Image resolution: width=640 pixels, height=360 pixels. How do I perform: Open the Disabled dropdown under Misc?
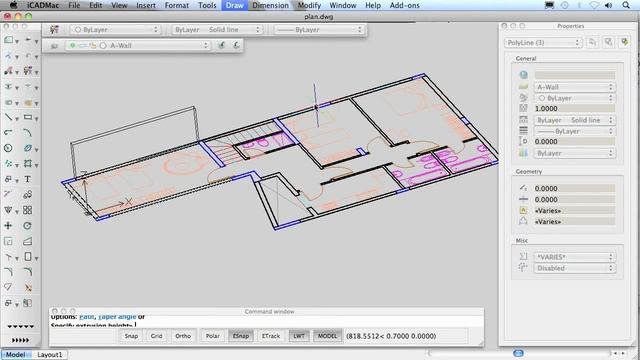(574, 268)
